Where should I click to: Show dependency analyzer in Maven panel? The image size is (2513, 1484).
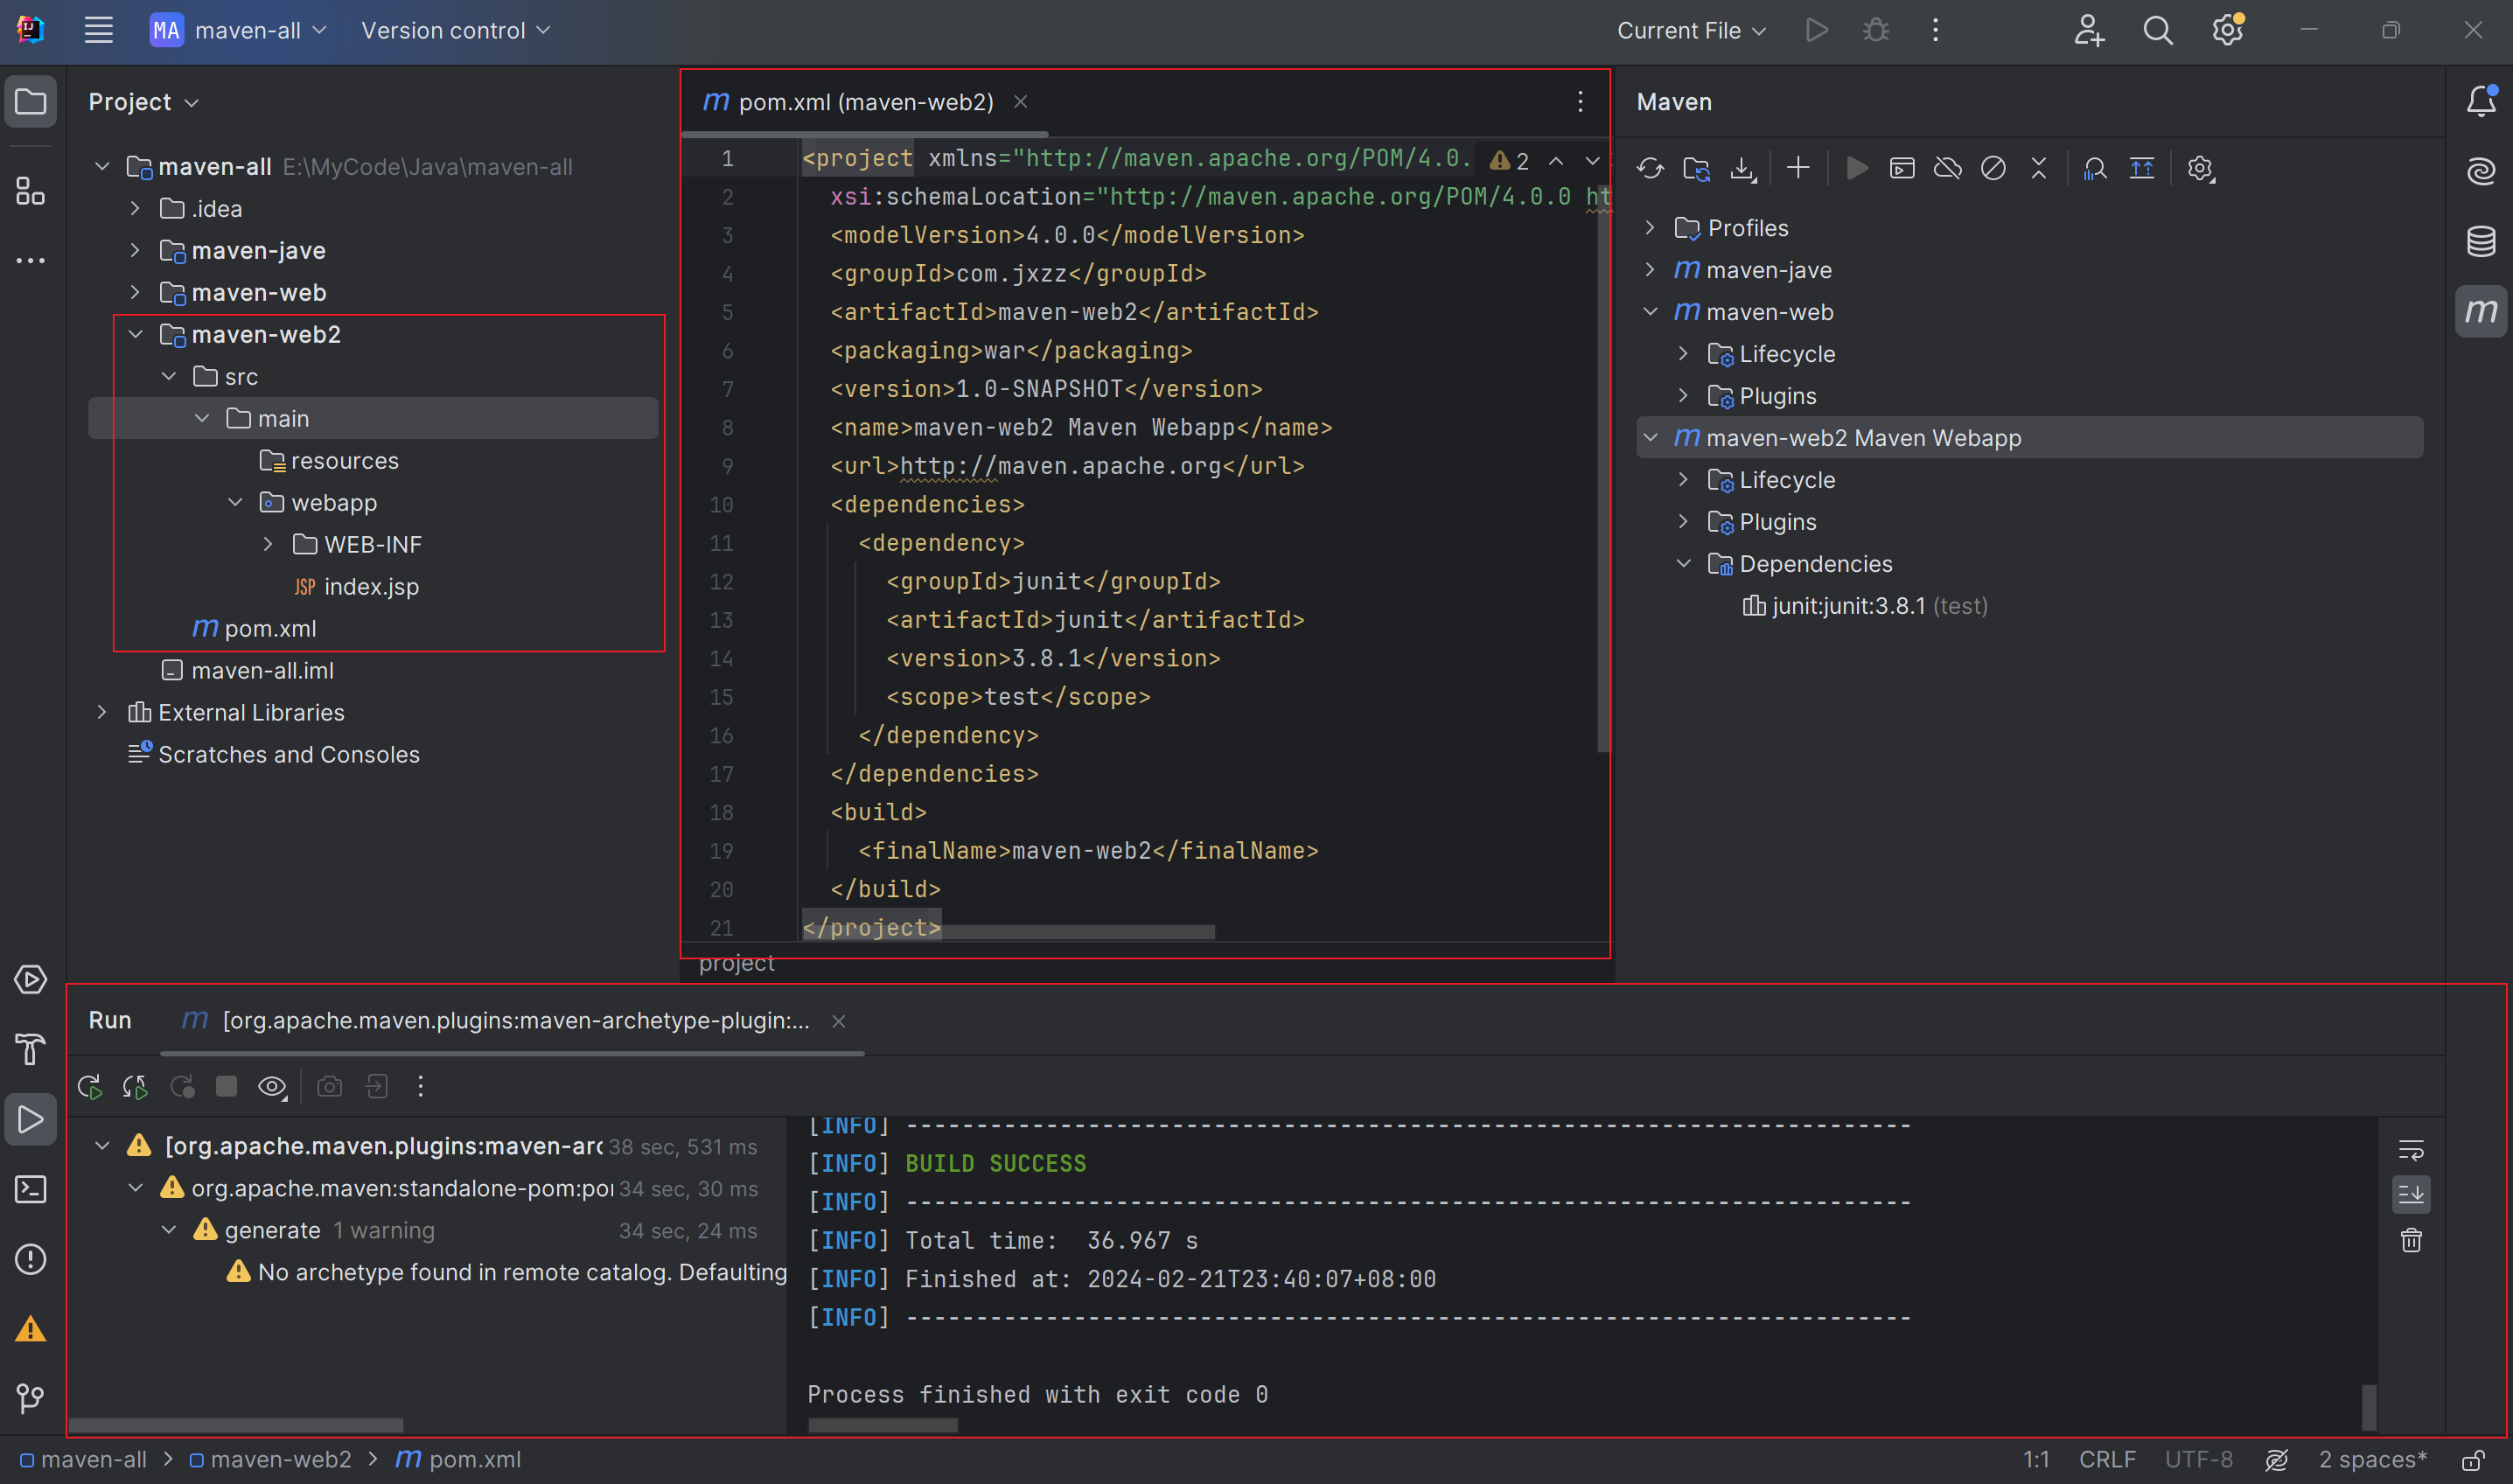pyautogui.click(x=2095, y=168)
